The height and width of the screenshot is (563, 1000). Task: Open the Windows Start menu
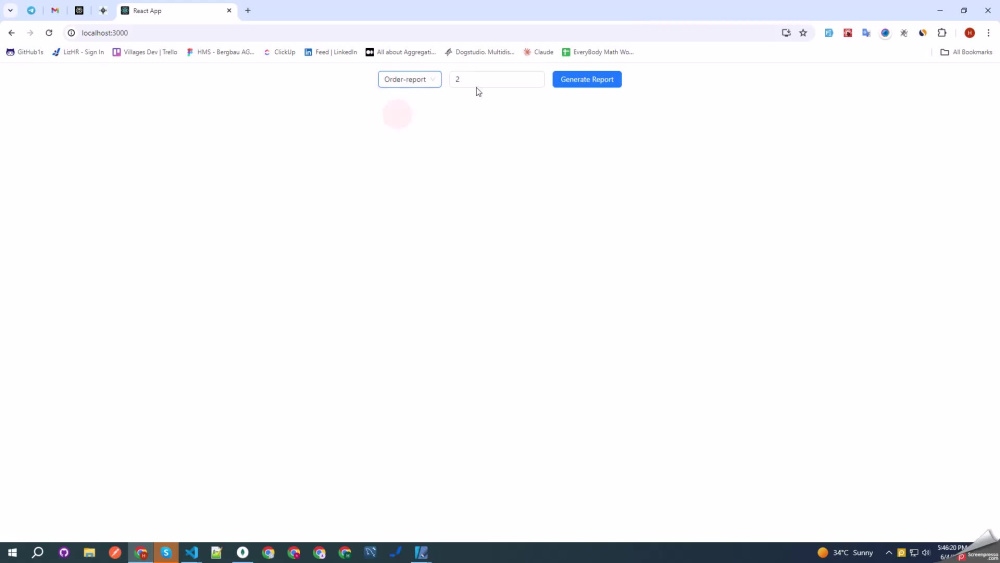12,552
